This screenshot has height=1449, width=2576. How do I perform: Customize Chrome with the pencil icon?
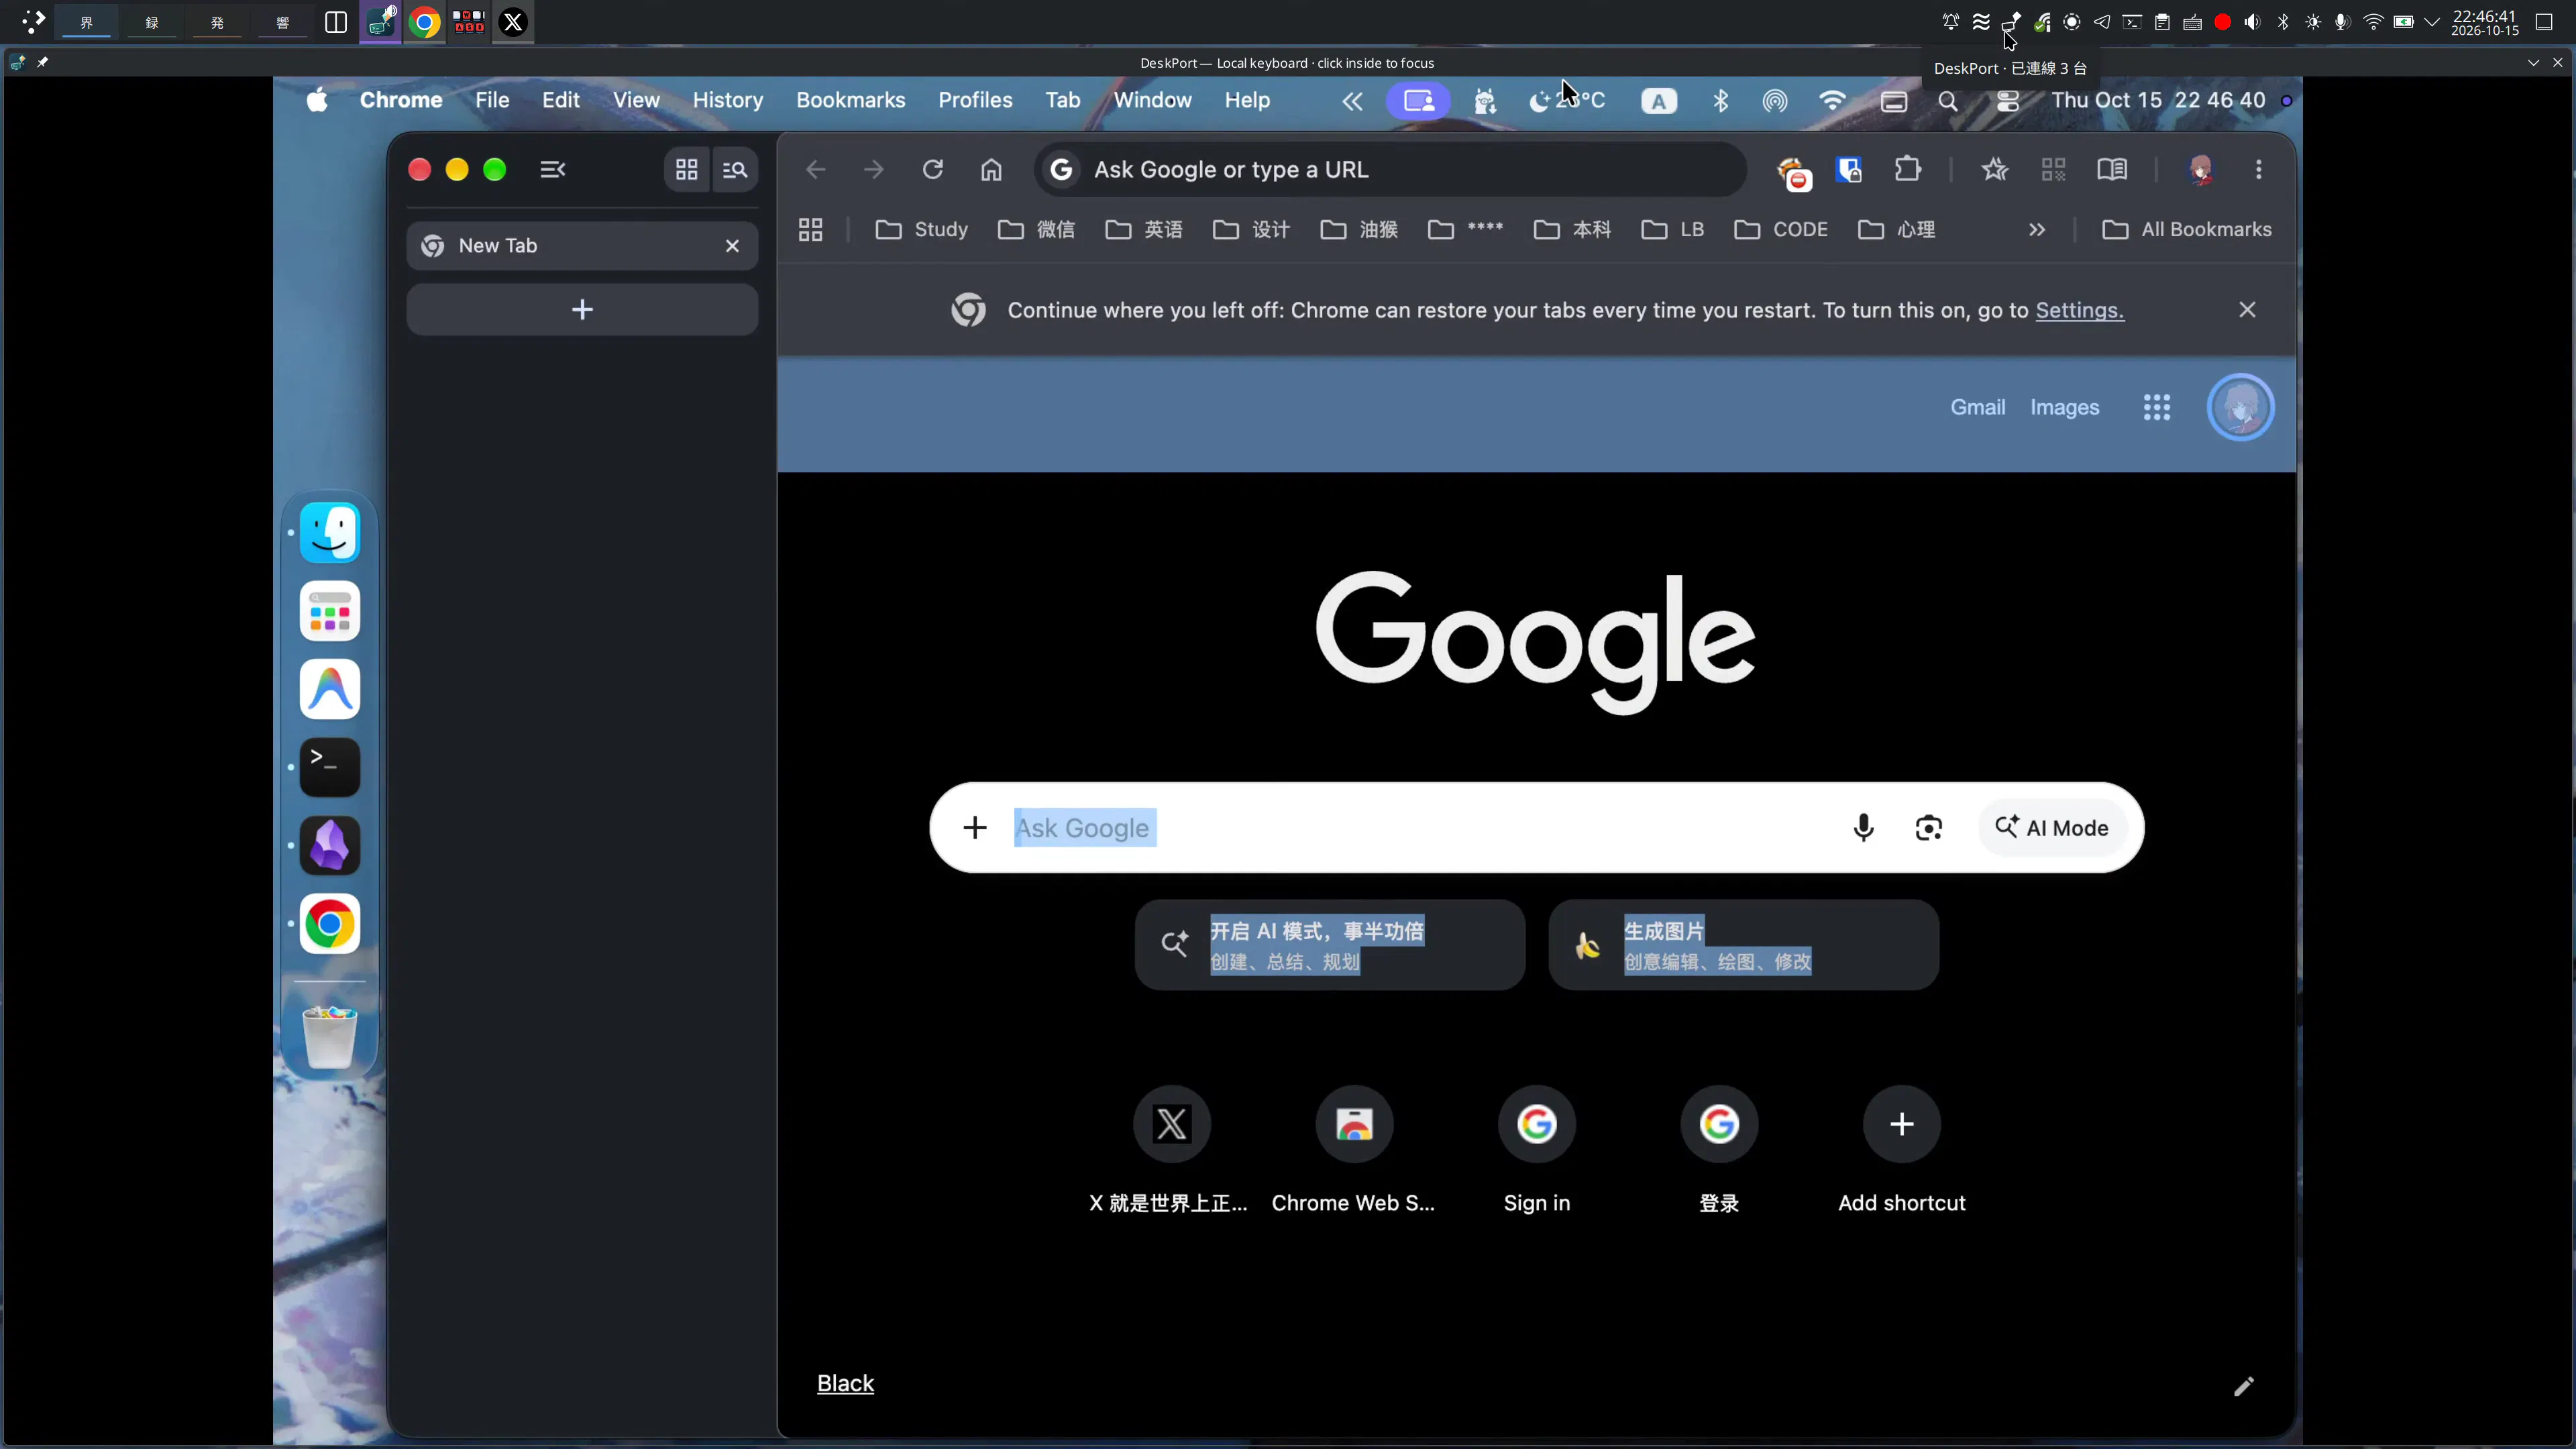point(2243,1385)
